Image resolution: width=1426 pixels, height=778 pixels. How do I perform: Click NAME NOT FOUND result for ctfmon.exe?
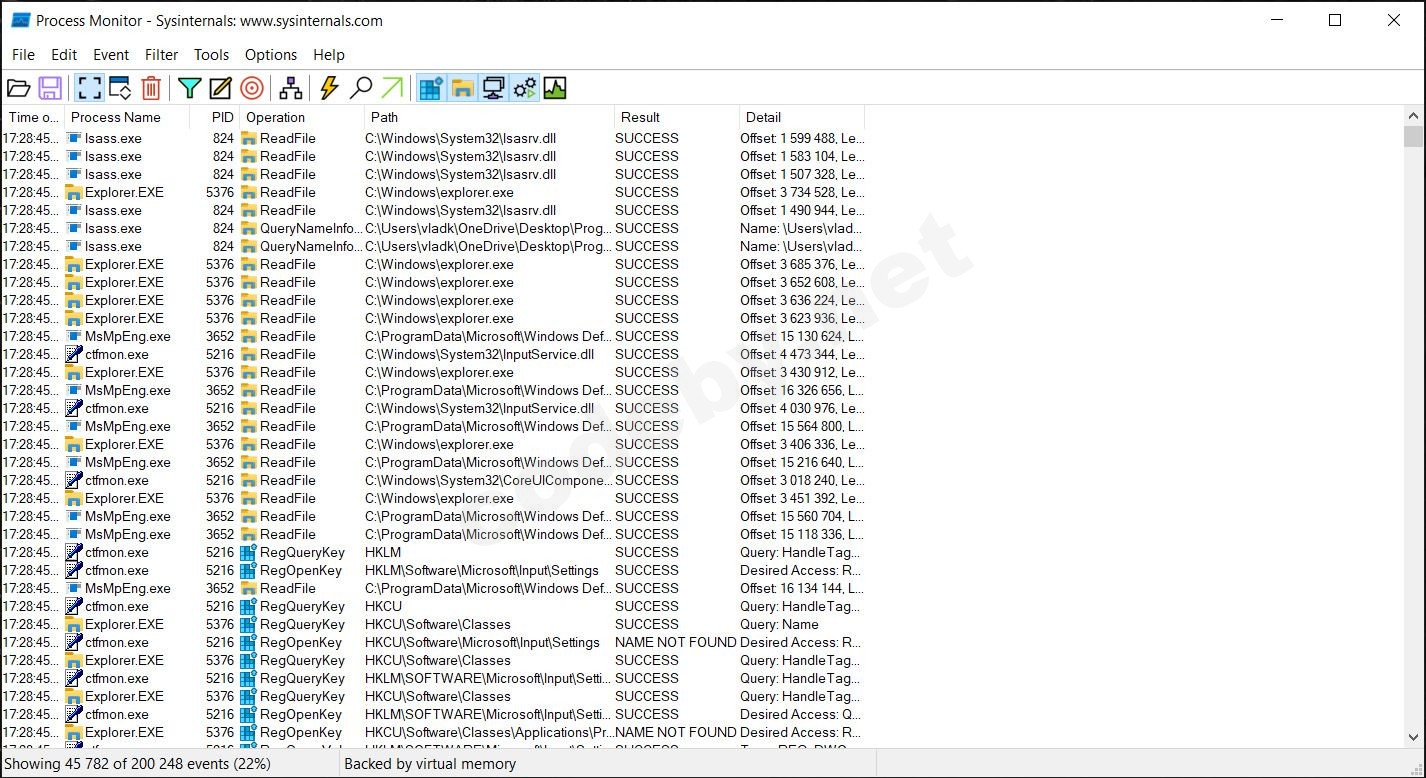pos(676,642)
